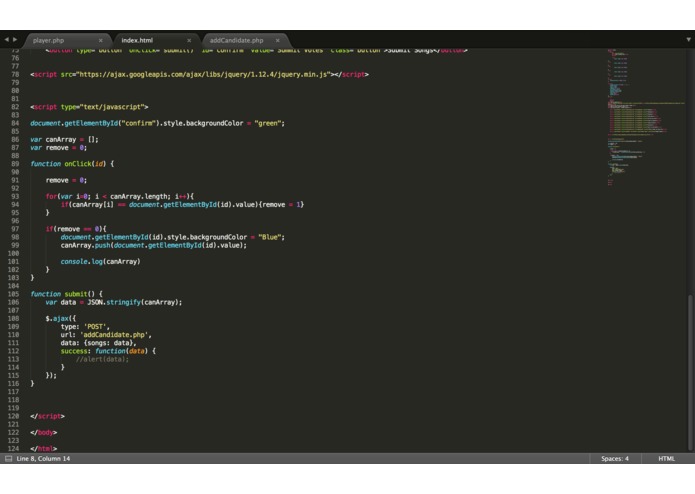The height and width of the screenshot is (494, 695).
Task: Close the addCandidate.php tab
Action: (x=277, y=40)
